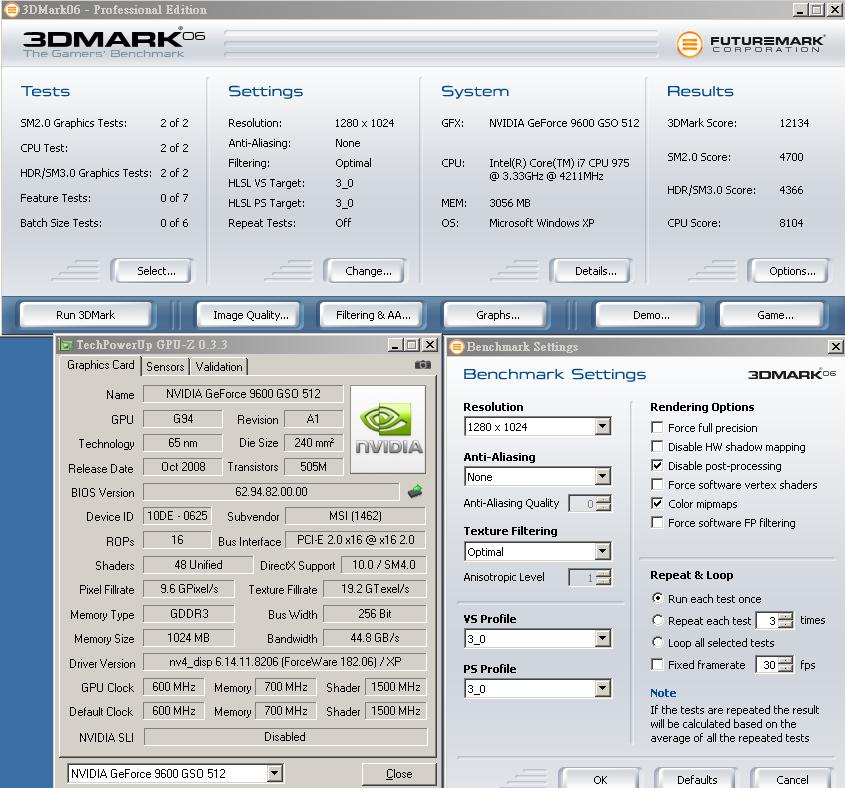Click the Driver Version field
The width and height of the screenshot is (845, 788).
285,661
